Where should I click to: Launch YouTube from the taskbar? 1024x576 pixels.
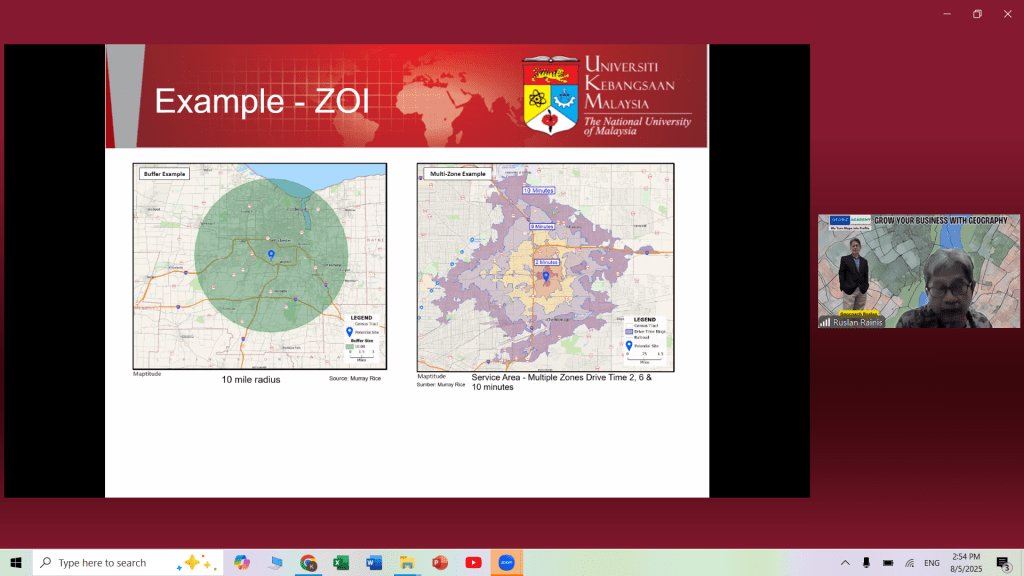point(473,562)
